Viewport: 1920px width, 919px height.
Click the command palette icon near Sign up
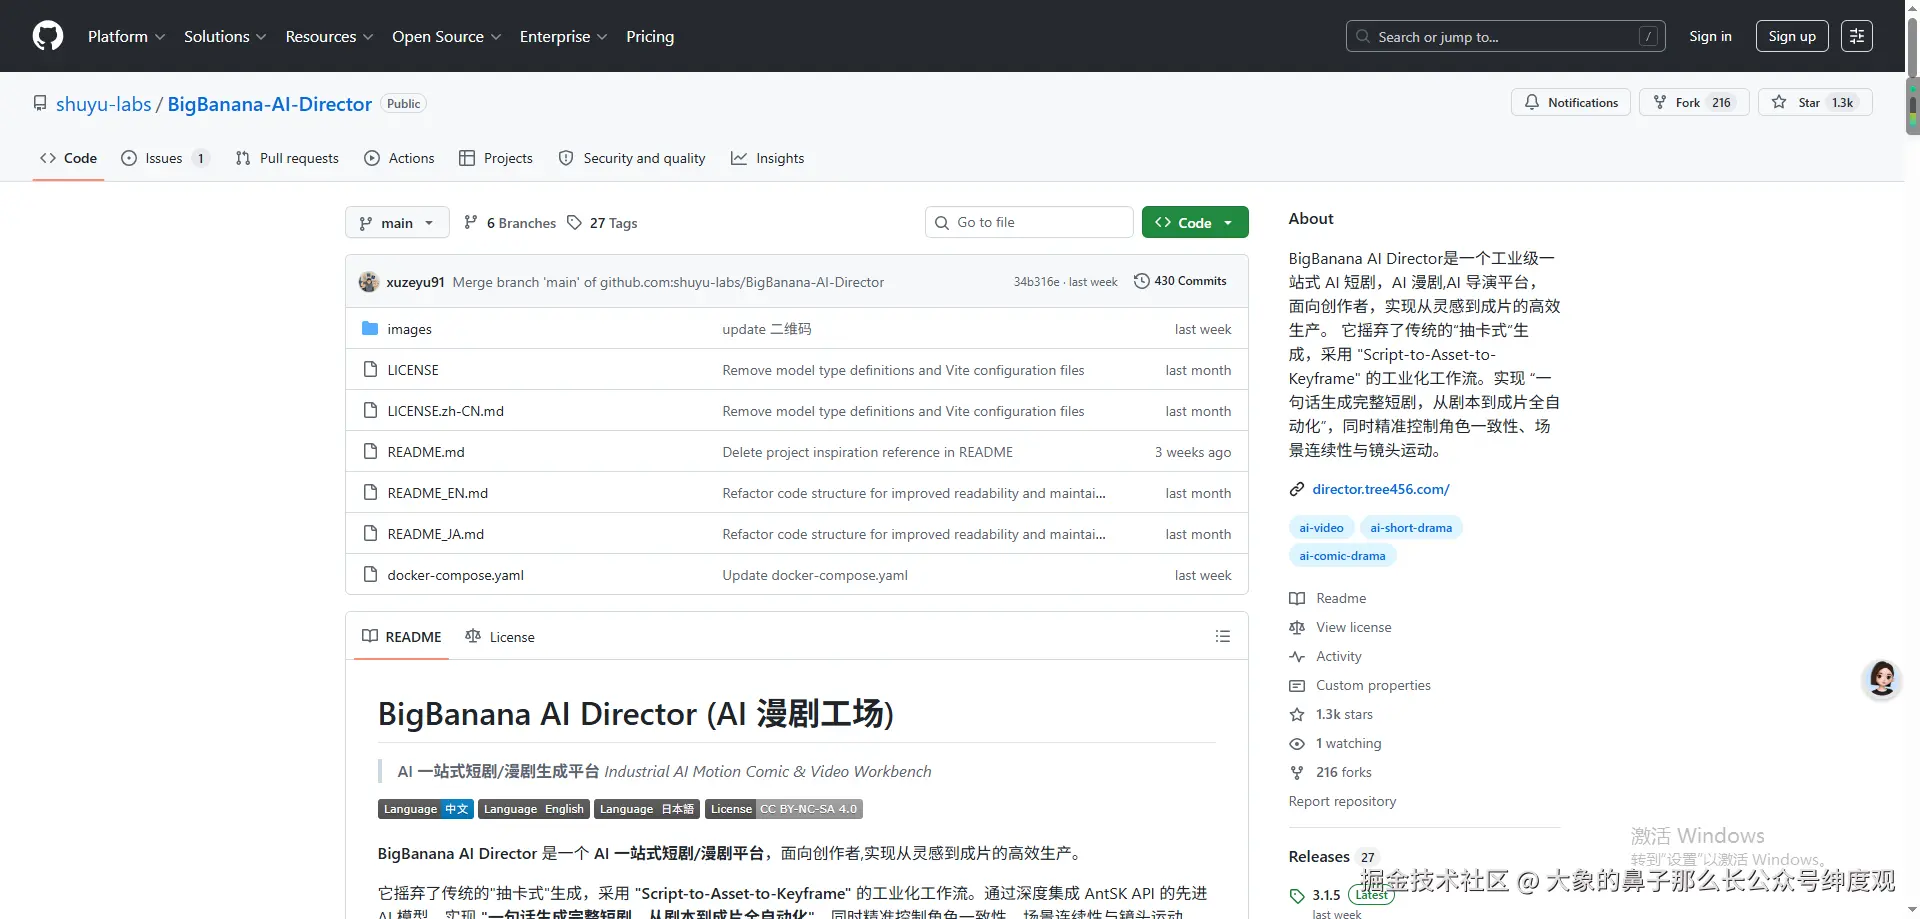coord(1857,35)
